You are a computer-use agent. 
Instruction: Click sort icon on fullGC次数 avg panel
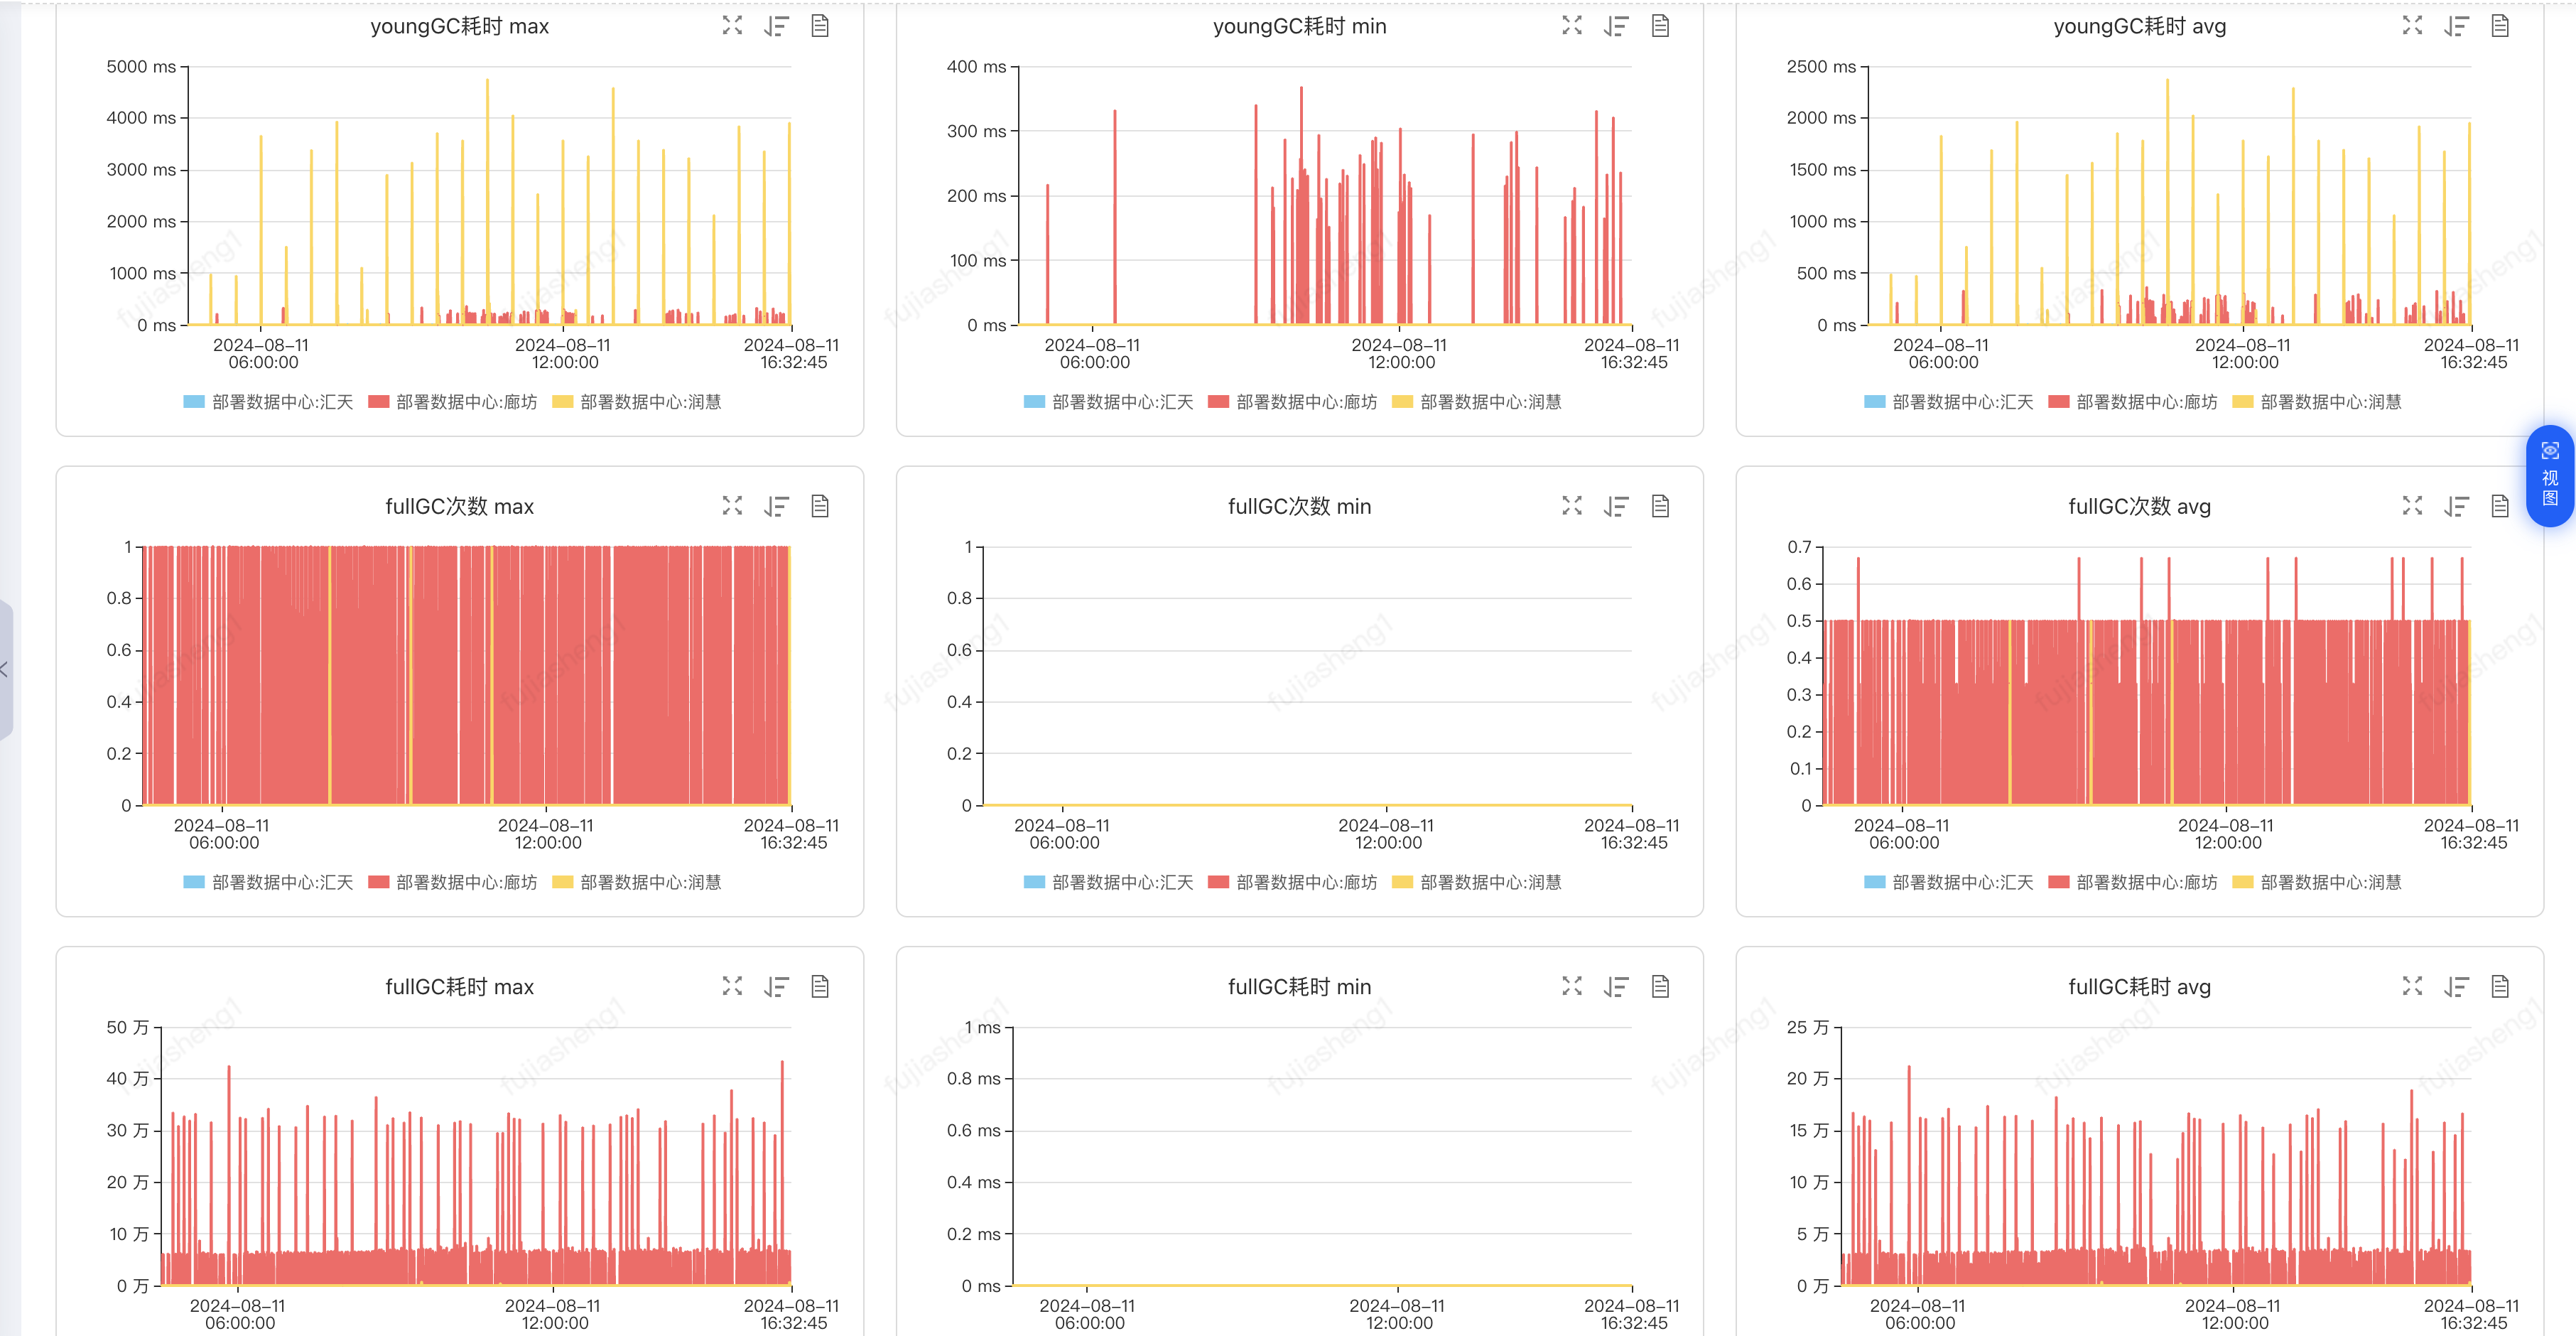(2456, 506)
